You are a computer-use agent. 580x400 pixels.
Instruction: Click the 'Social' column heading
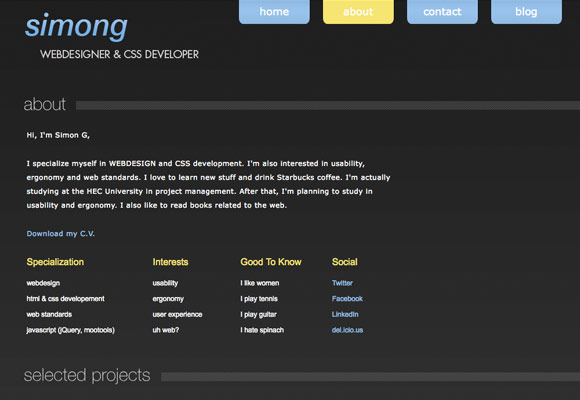point(344,262)
